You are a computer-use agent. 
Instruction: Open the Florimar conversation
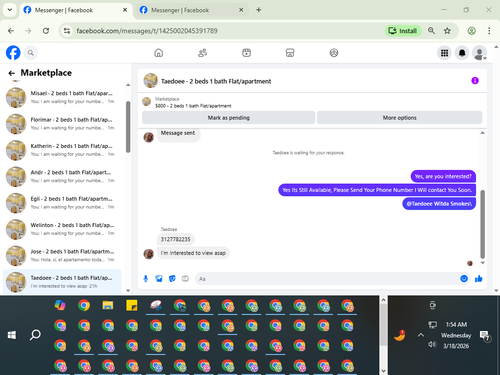[62, 124]
